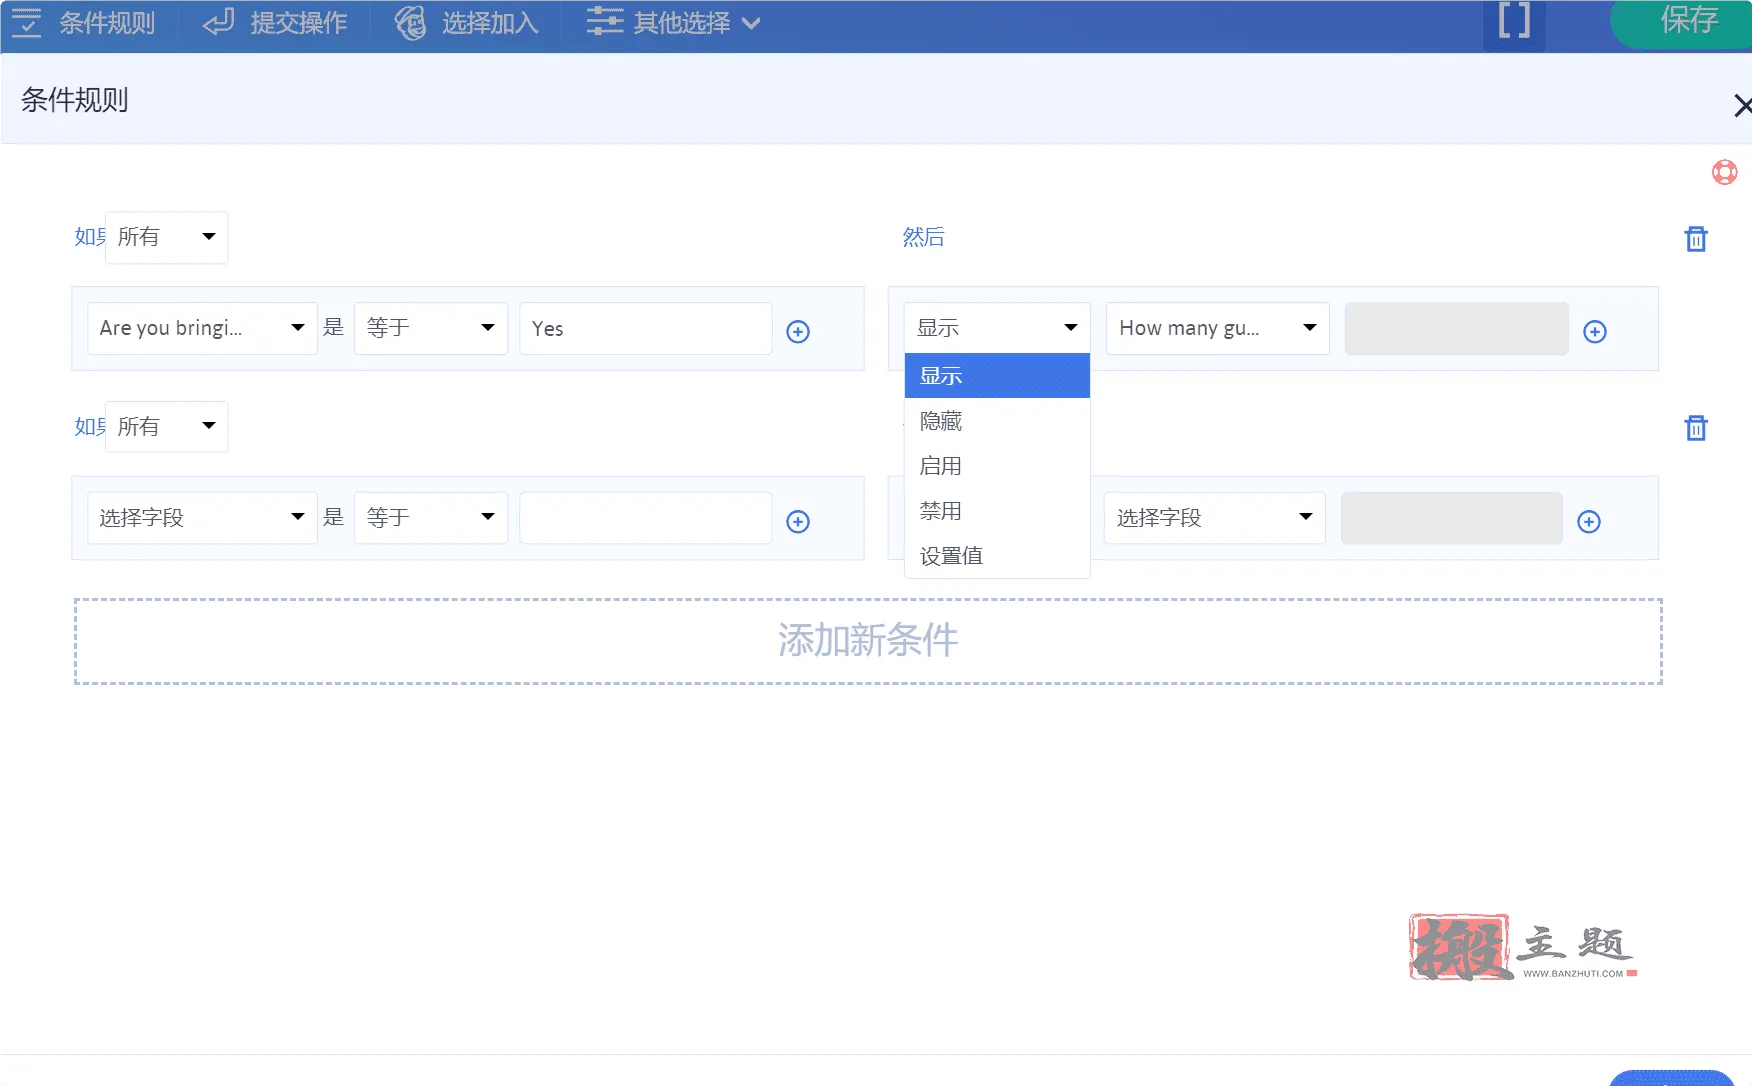Viewport: 1752px width, 1086px height.
Task: Delete the second rule with trash icon
Action: [x=1696, y=428]
